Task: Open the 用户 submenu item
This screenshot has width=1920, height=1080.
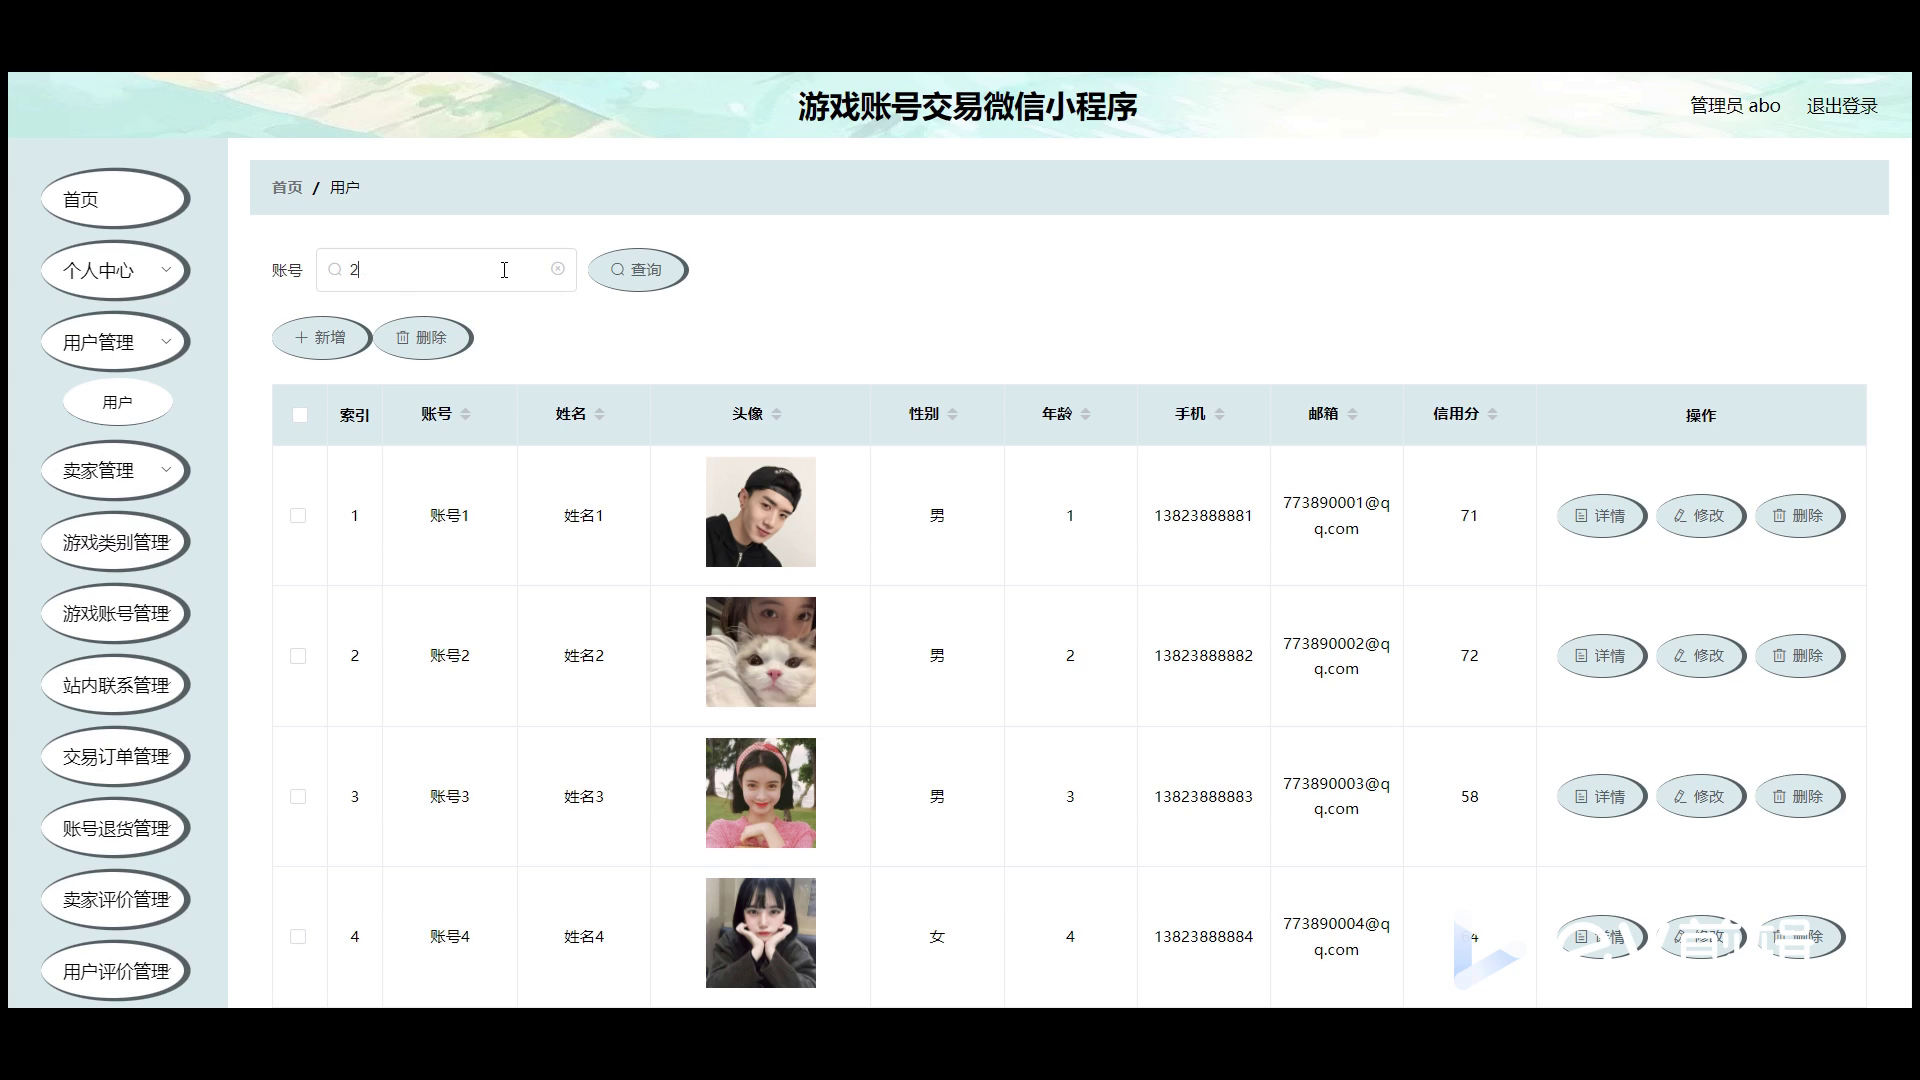Action: pos(118,402)
